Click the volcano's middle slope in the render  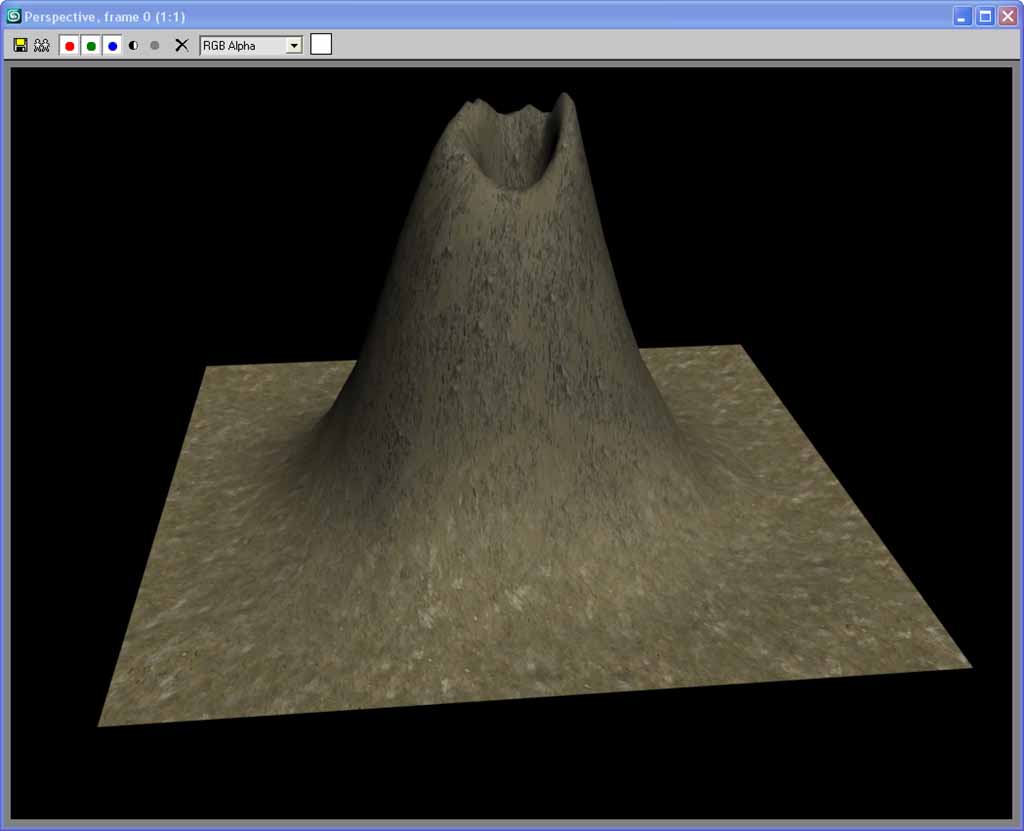[500, 330]
